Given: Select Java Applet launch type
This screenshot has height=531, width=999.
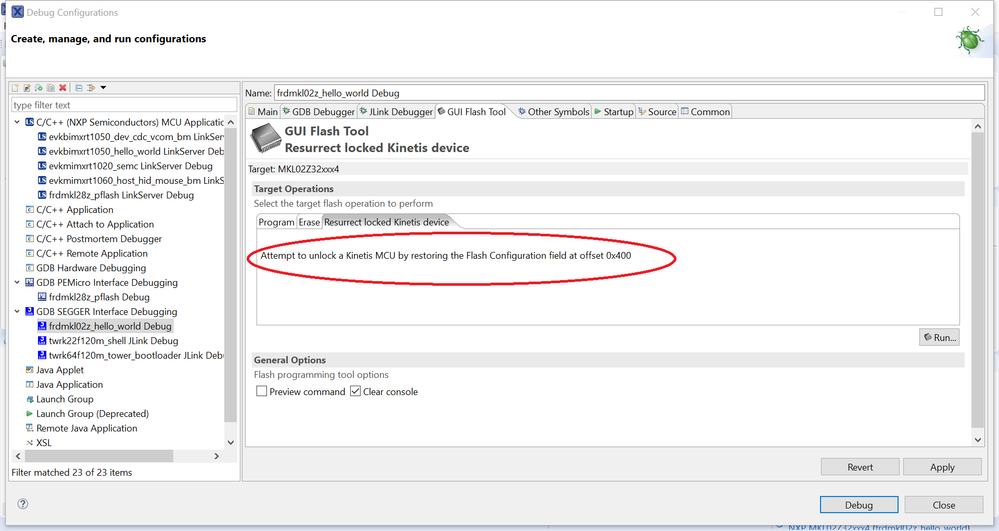Looking at the screenshot, I should click(54, 370).
